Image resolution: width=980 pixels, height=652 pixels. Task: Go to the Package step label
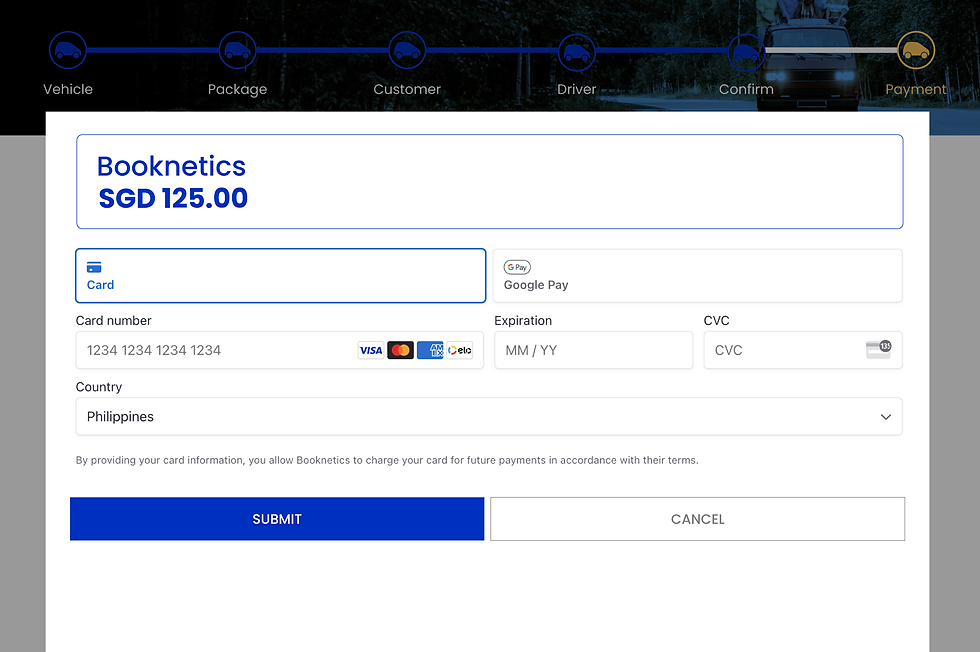(238, 89)
